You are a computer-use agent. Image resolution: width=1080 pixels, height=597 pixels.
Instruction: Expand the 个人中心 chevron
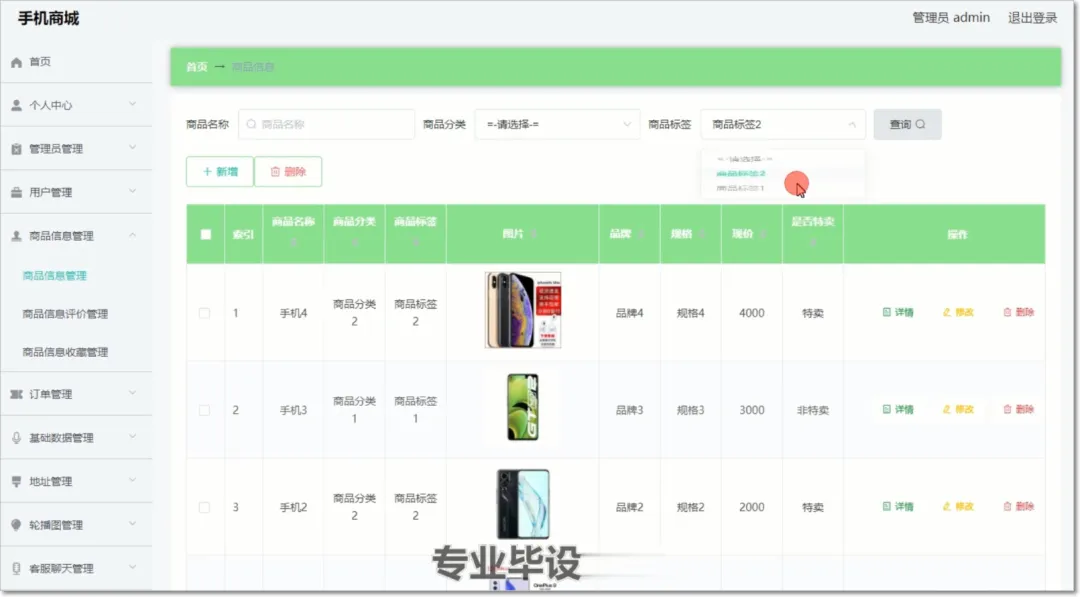[x=132, y=104]
